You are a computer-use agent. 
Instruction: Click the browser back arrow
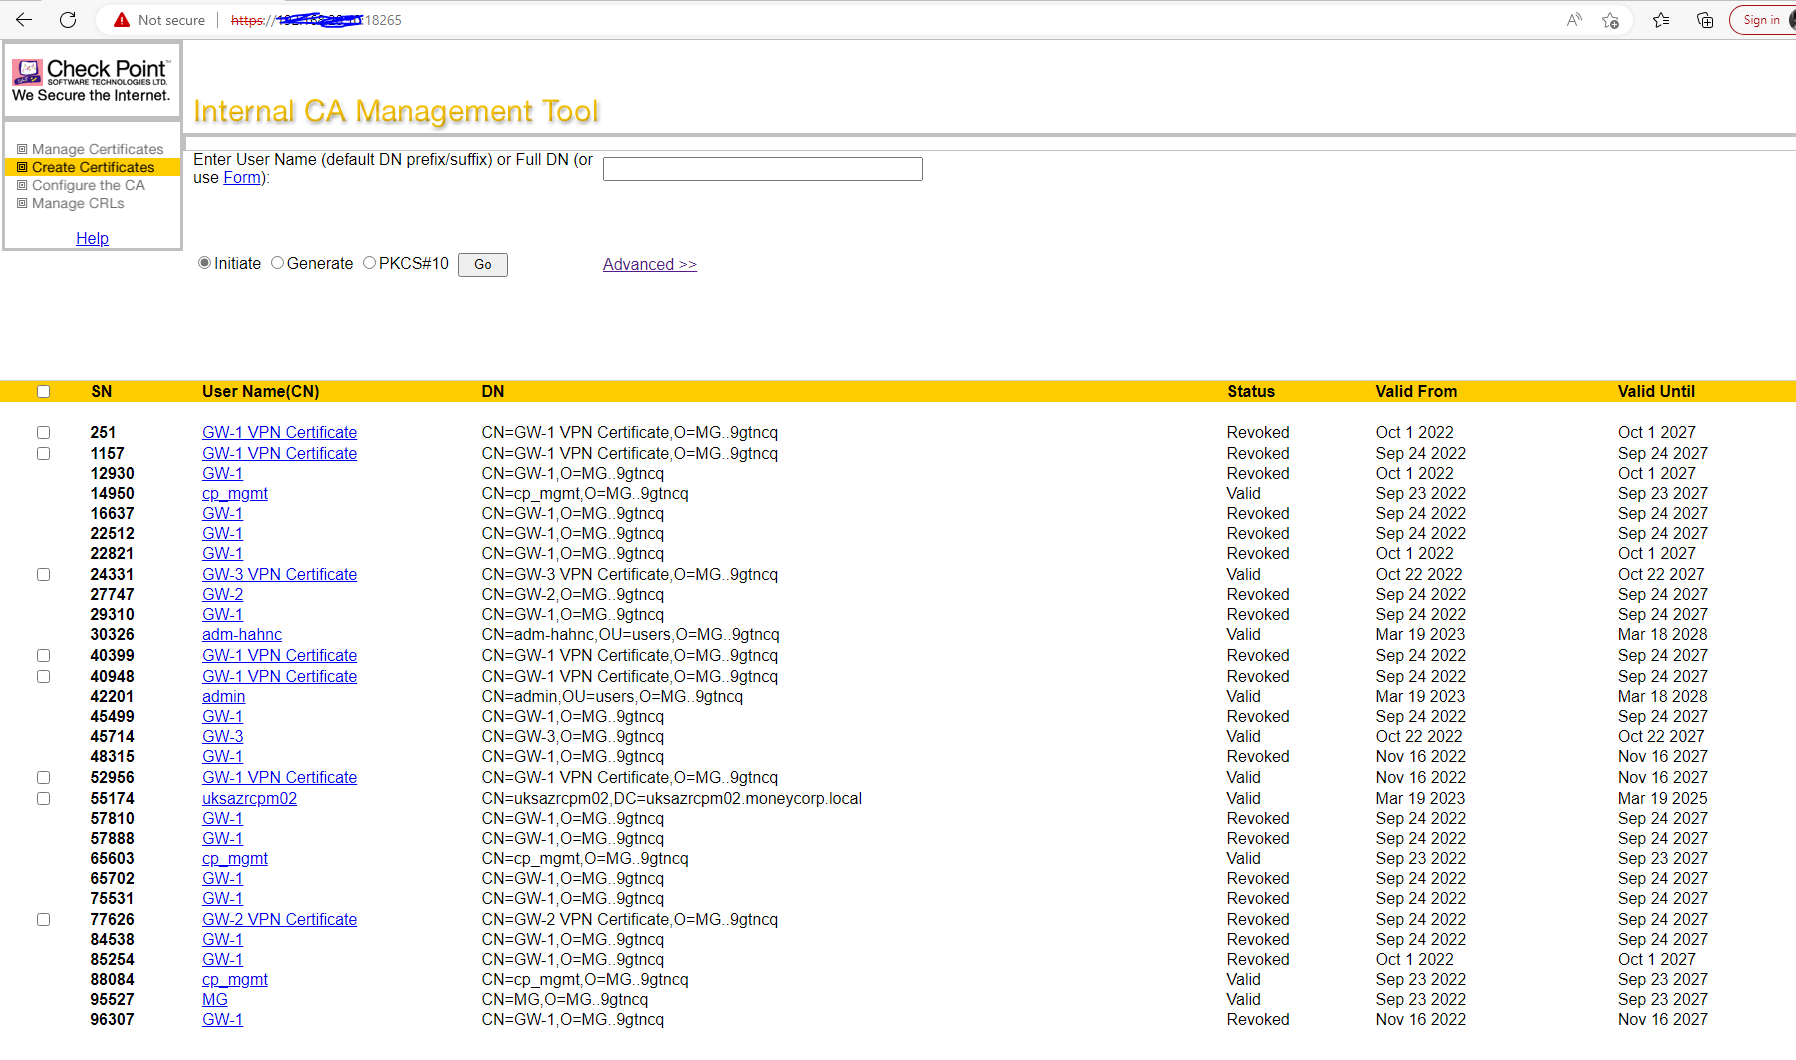(24, 20)
